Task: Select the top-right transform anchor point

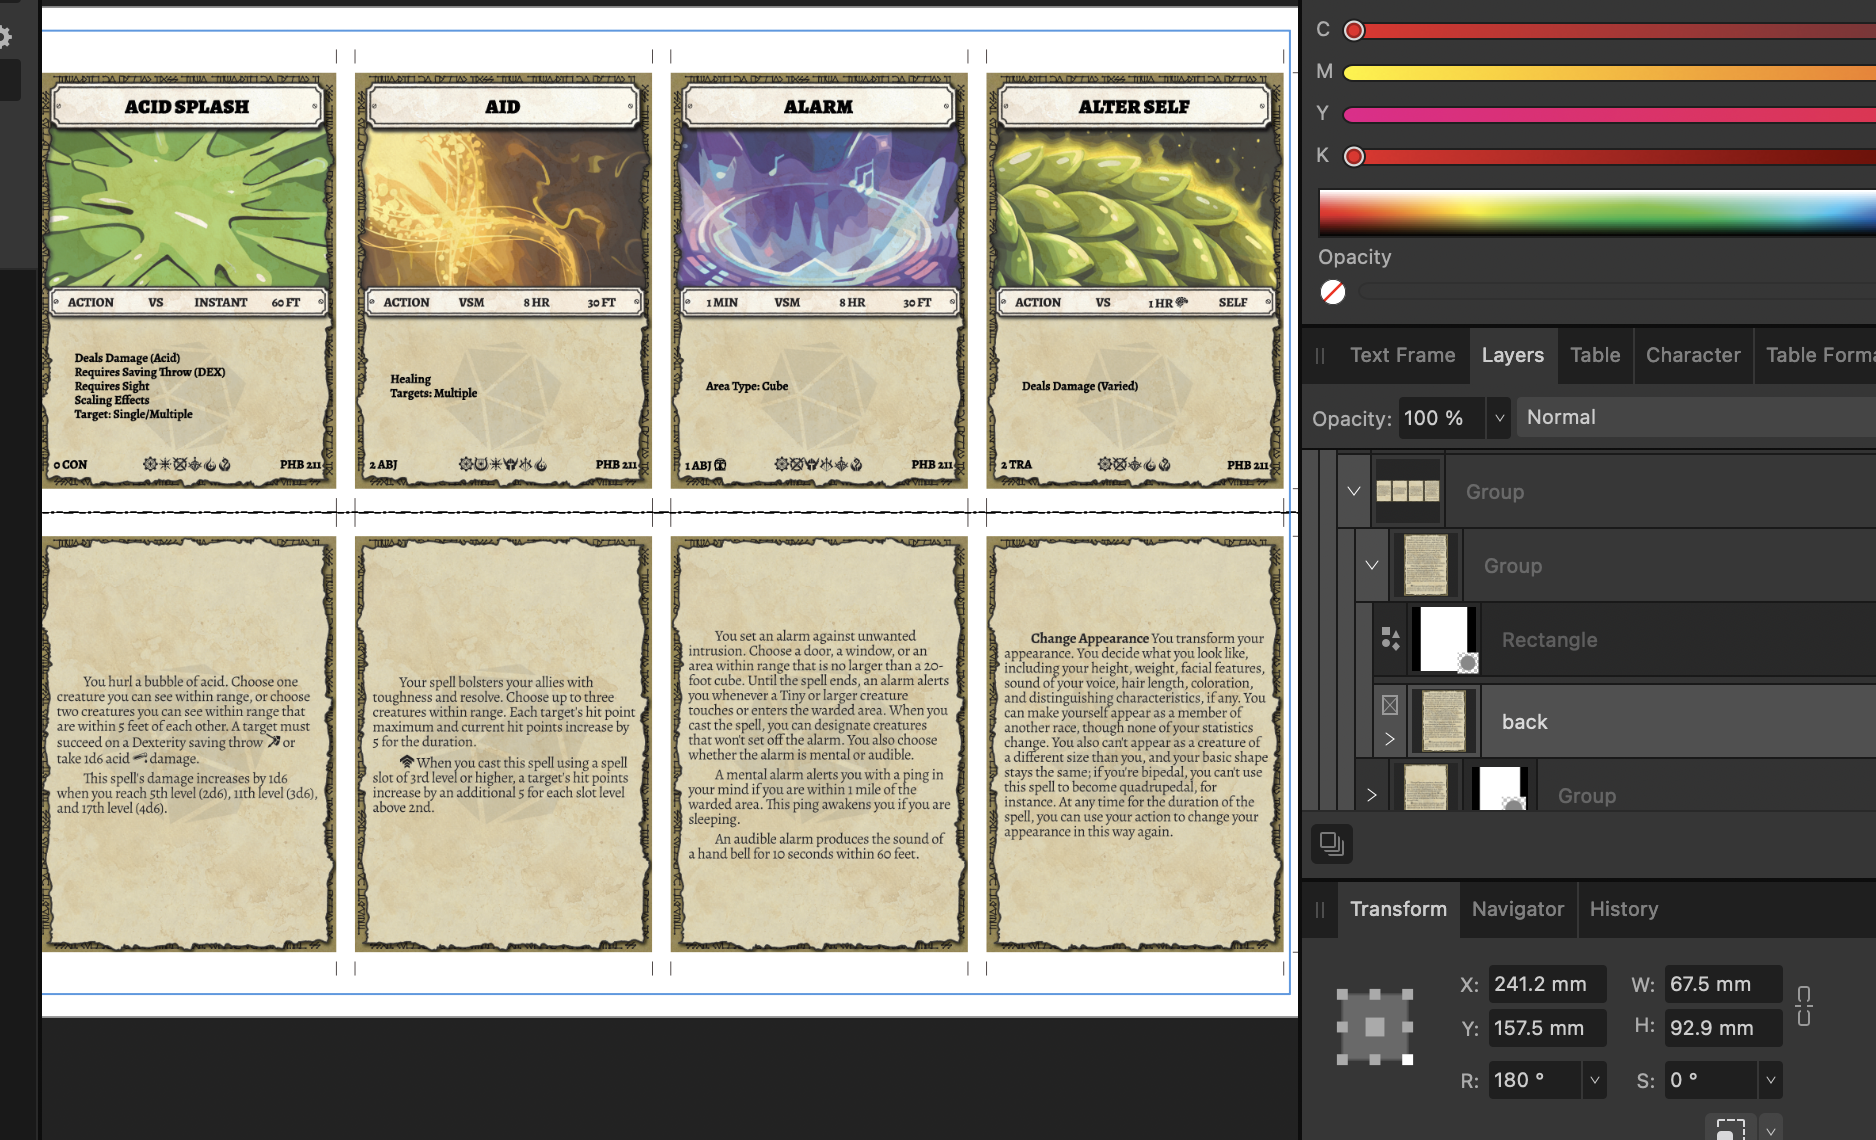Action: click(x=1407, y=995)
